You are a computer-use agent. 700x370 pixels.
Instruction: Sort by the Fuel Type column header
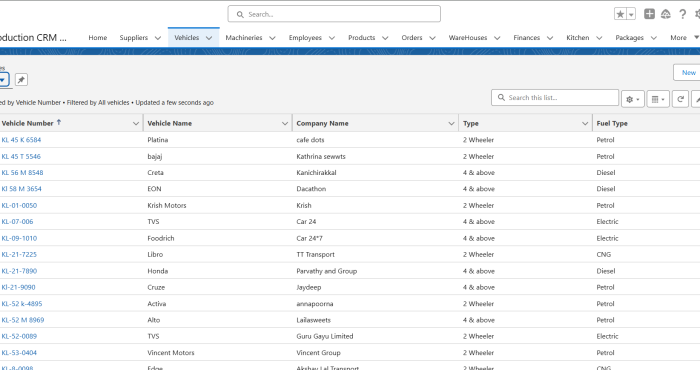(x=612, y=123)
